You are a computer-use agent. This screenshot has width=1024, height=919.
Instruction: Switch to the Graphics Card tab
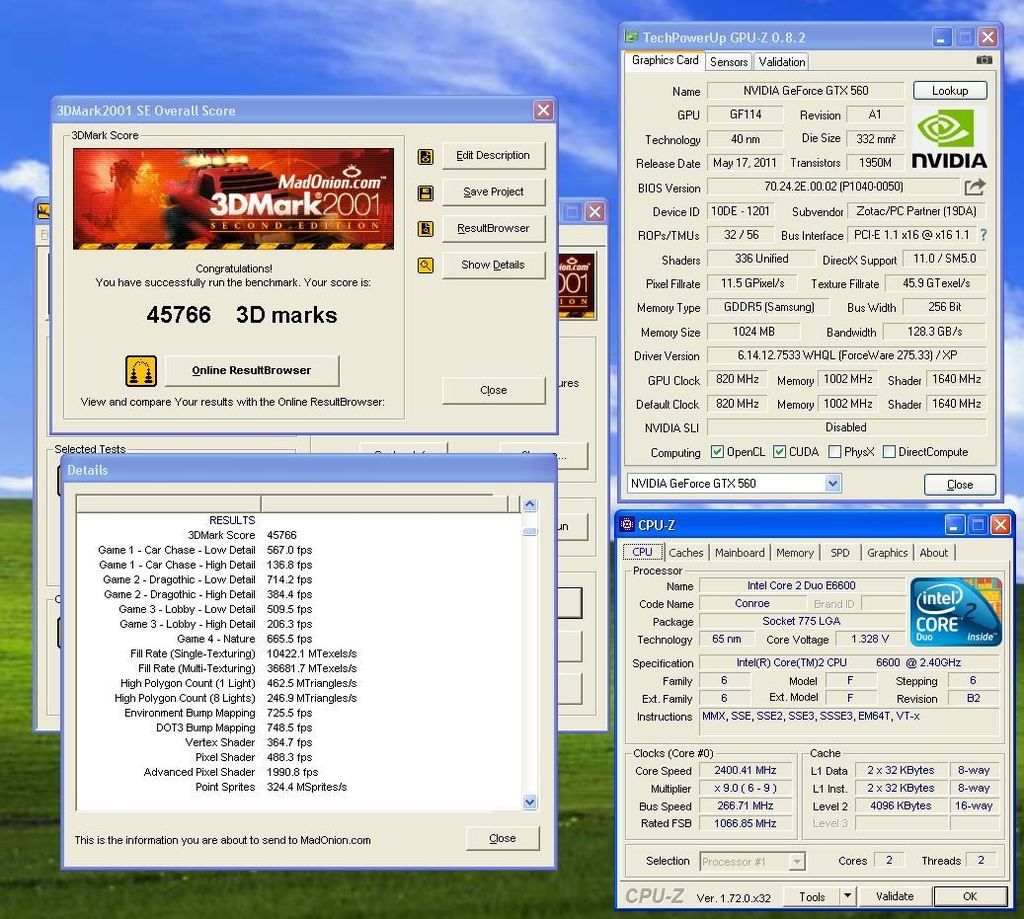665,60
